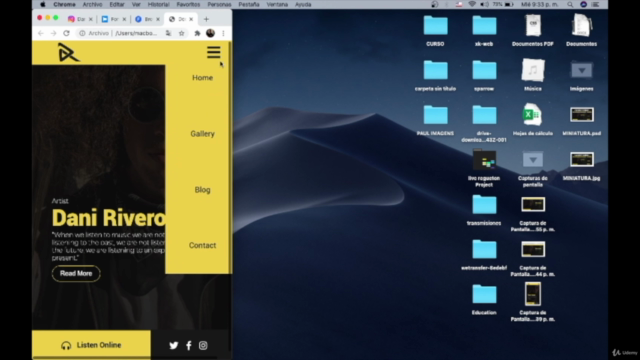Open the Archivo menu

tap(92, 4)
